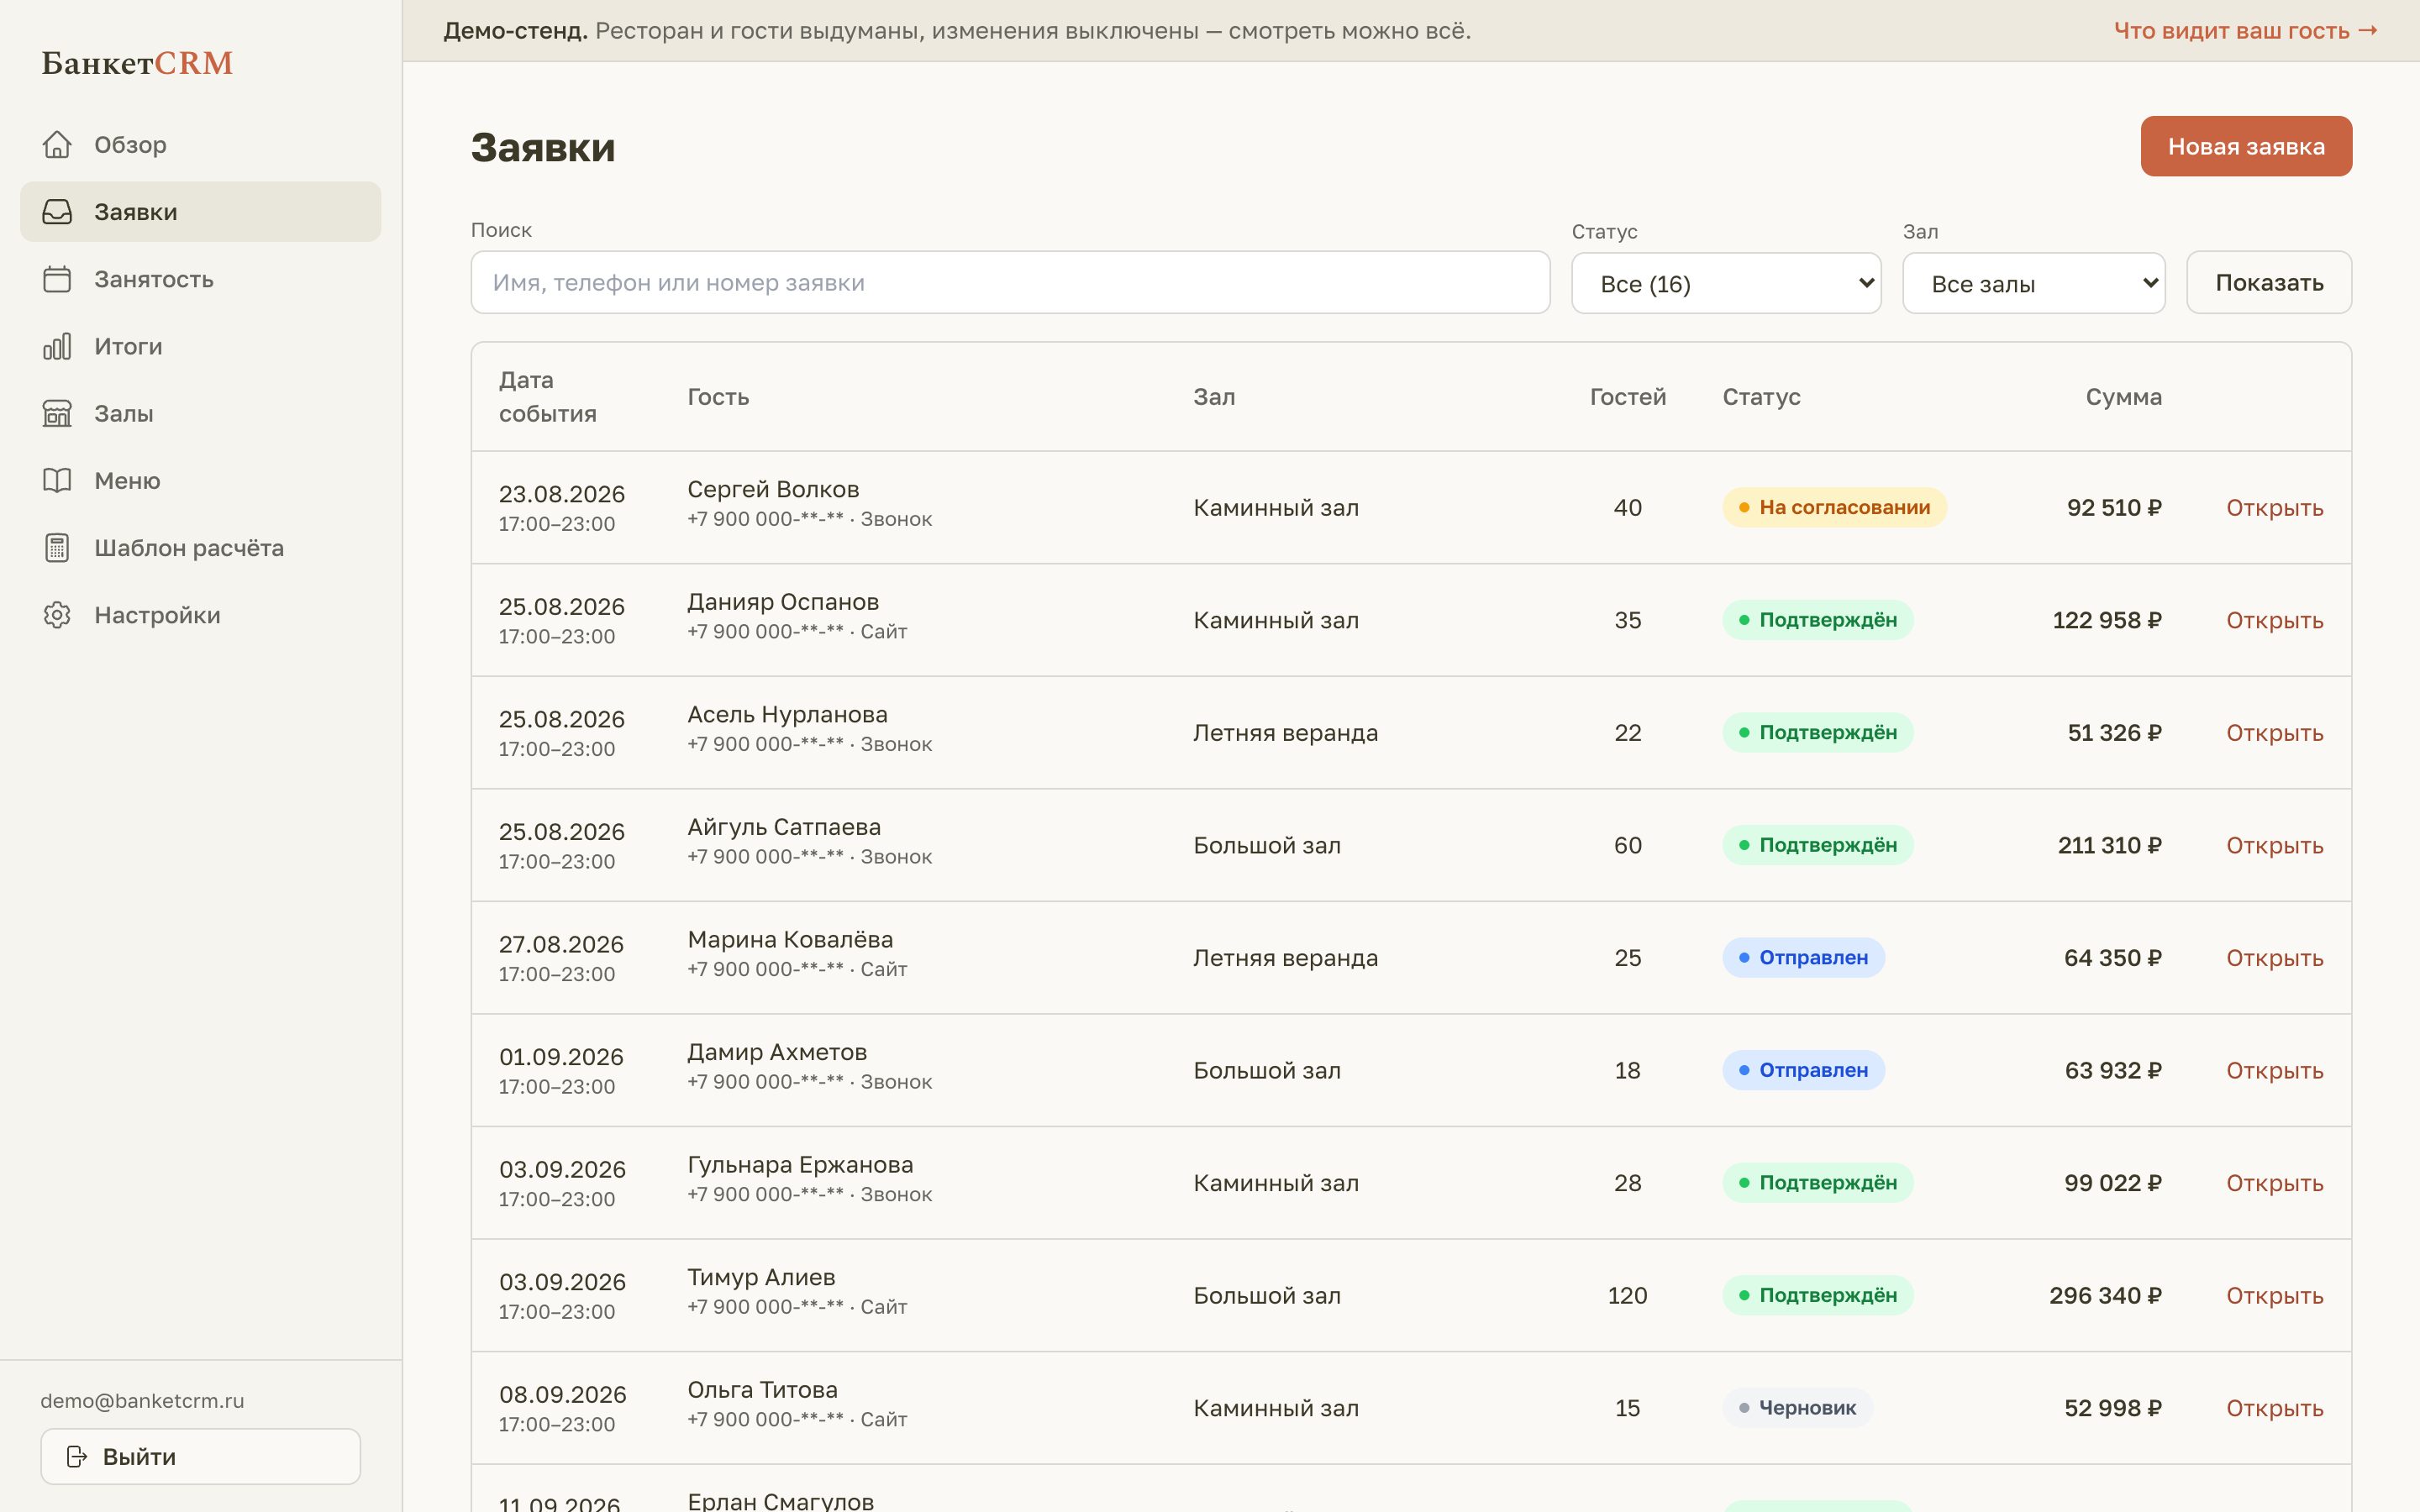This screenshot has height=1512, width=2420.
Task: Open Марина Ковалёва's request
Action: pos(2274,958)
